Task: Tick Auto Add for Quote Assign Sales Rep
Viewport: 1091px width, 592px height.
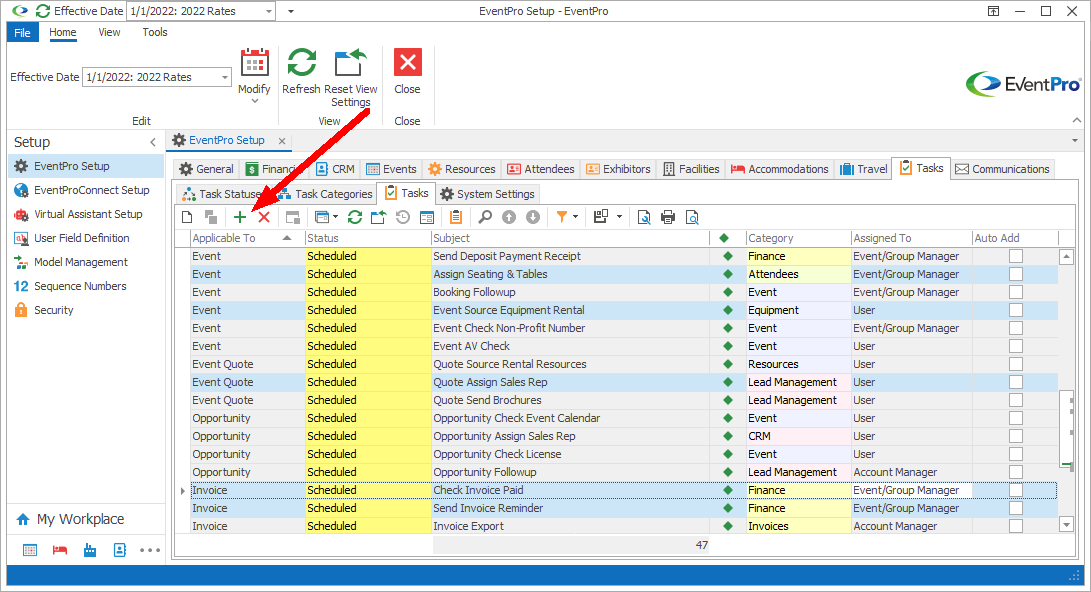Action: tap(1016, 382)
